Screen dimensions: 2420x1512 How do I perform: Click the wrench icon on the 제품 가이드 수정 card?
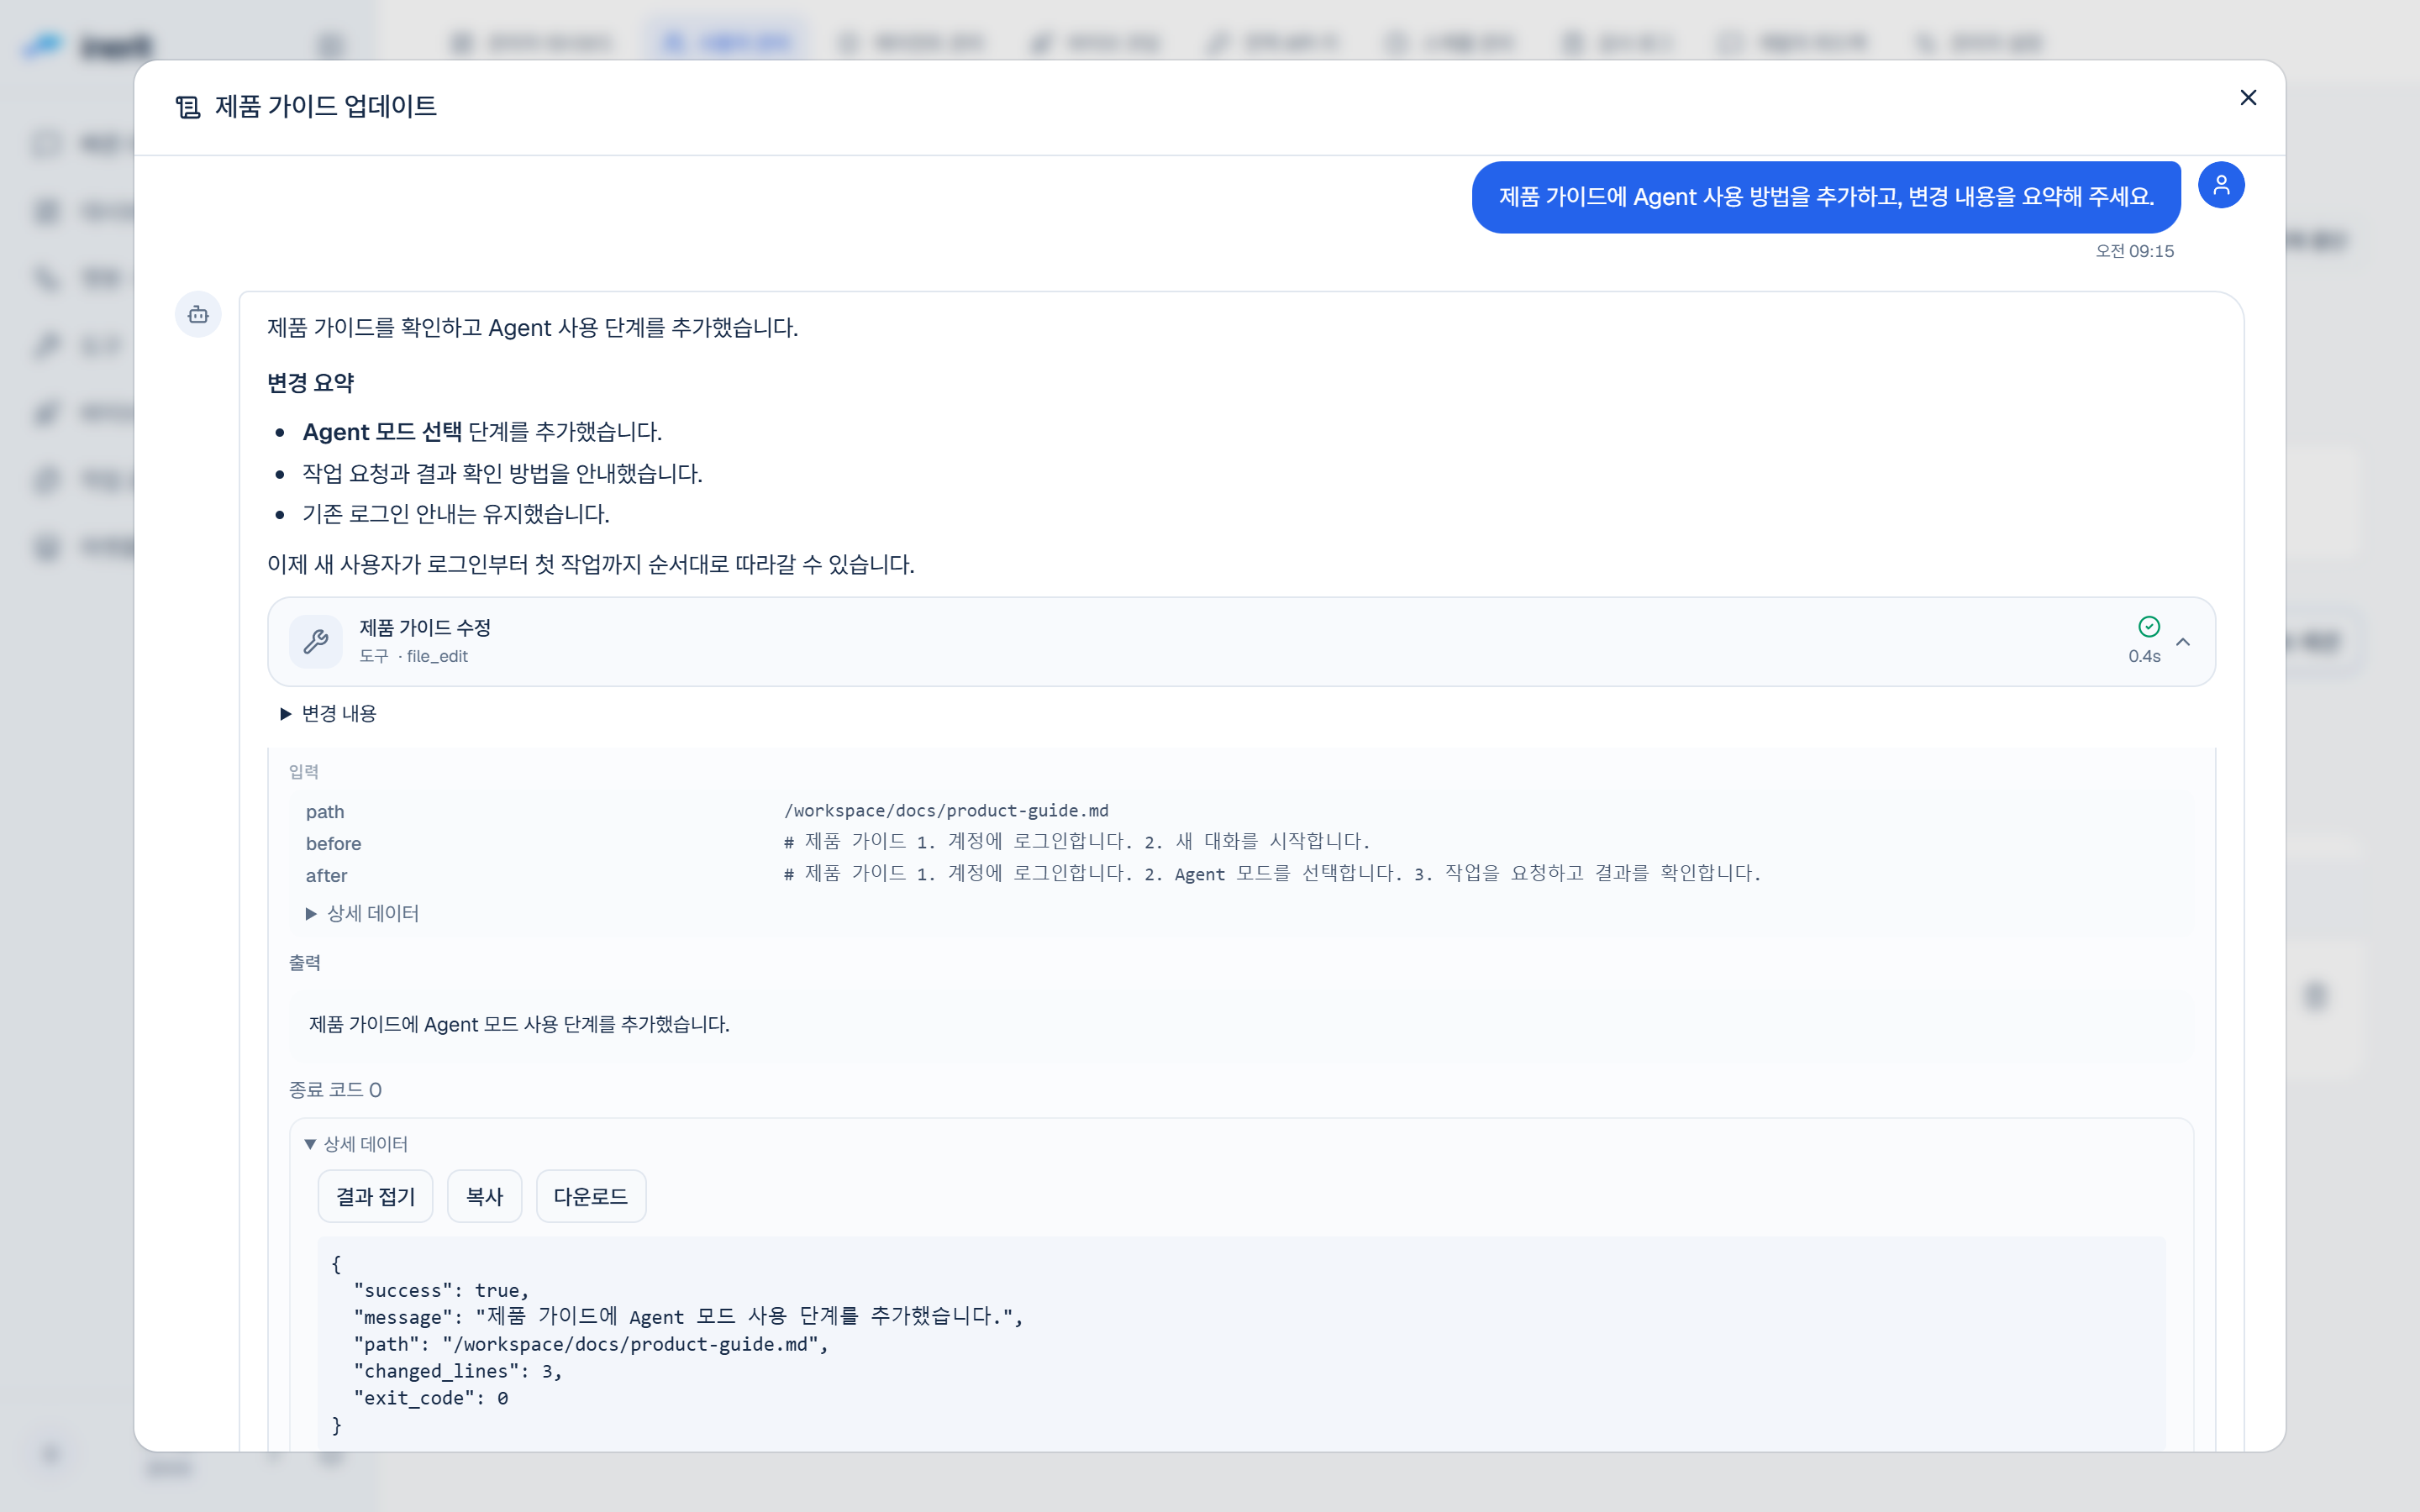pyautogui.click(x=316, y=641)
